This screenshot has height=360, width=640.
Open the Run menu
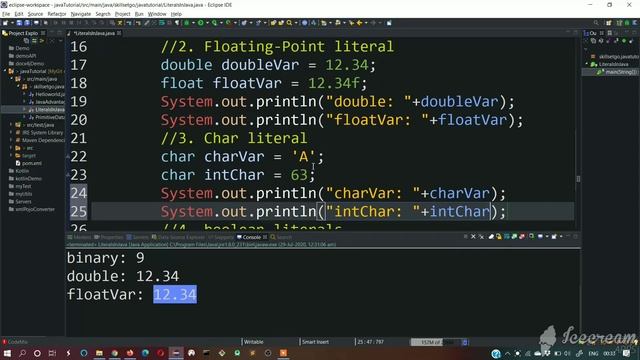coord(139,14)
